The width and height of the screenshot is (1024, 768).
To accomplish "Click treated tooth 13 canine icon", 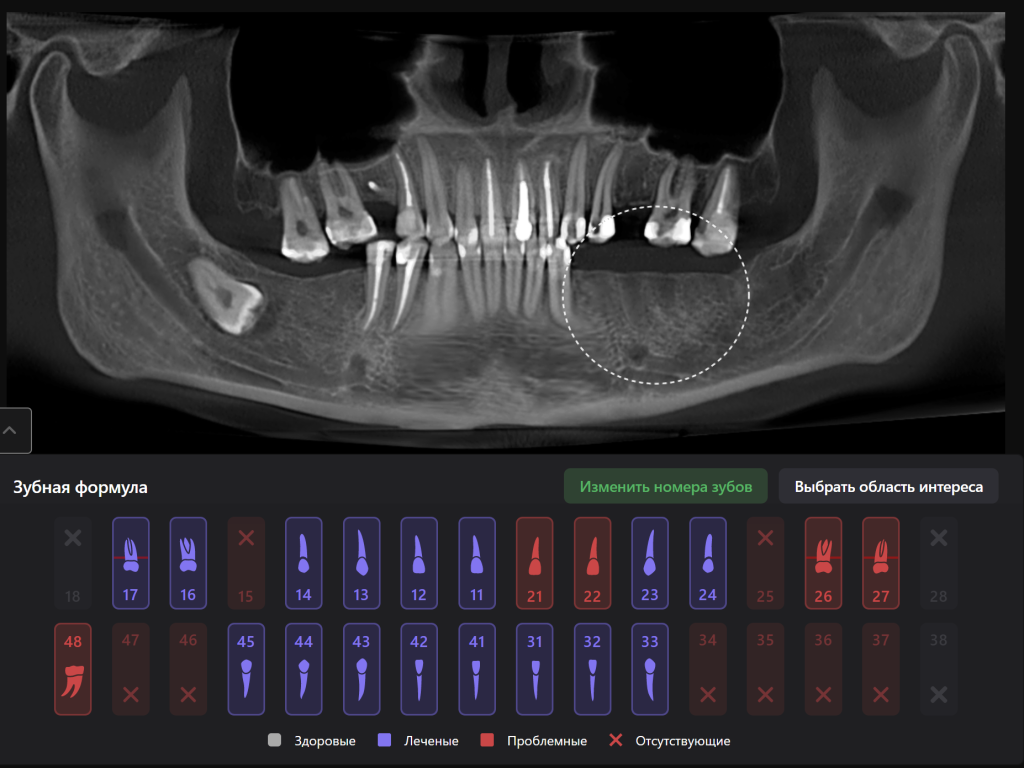I will click(x=361, y=563).
